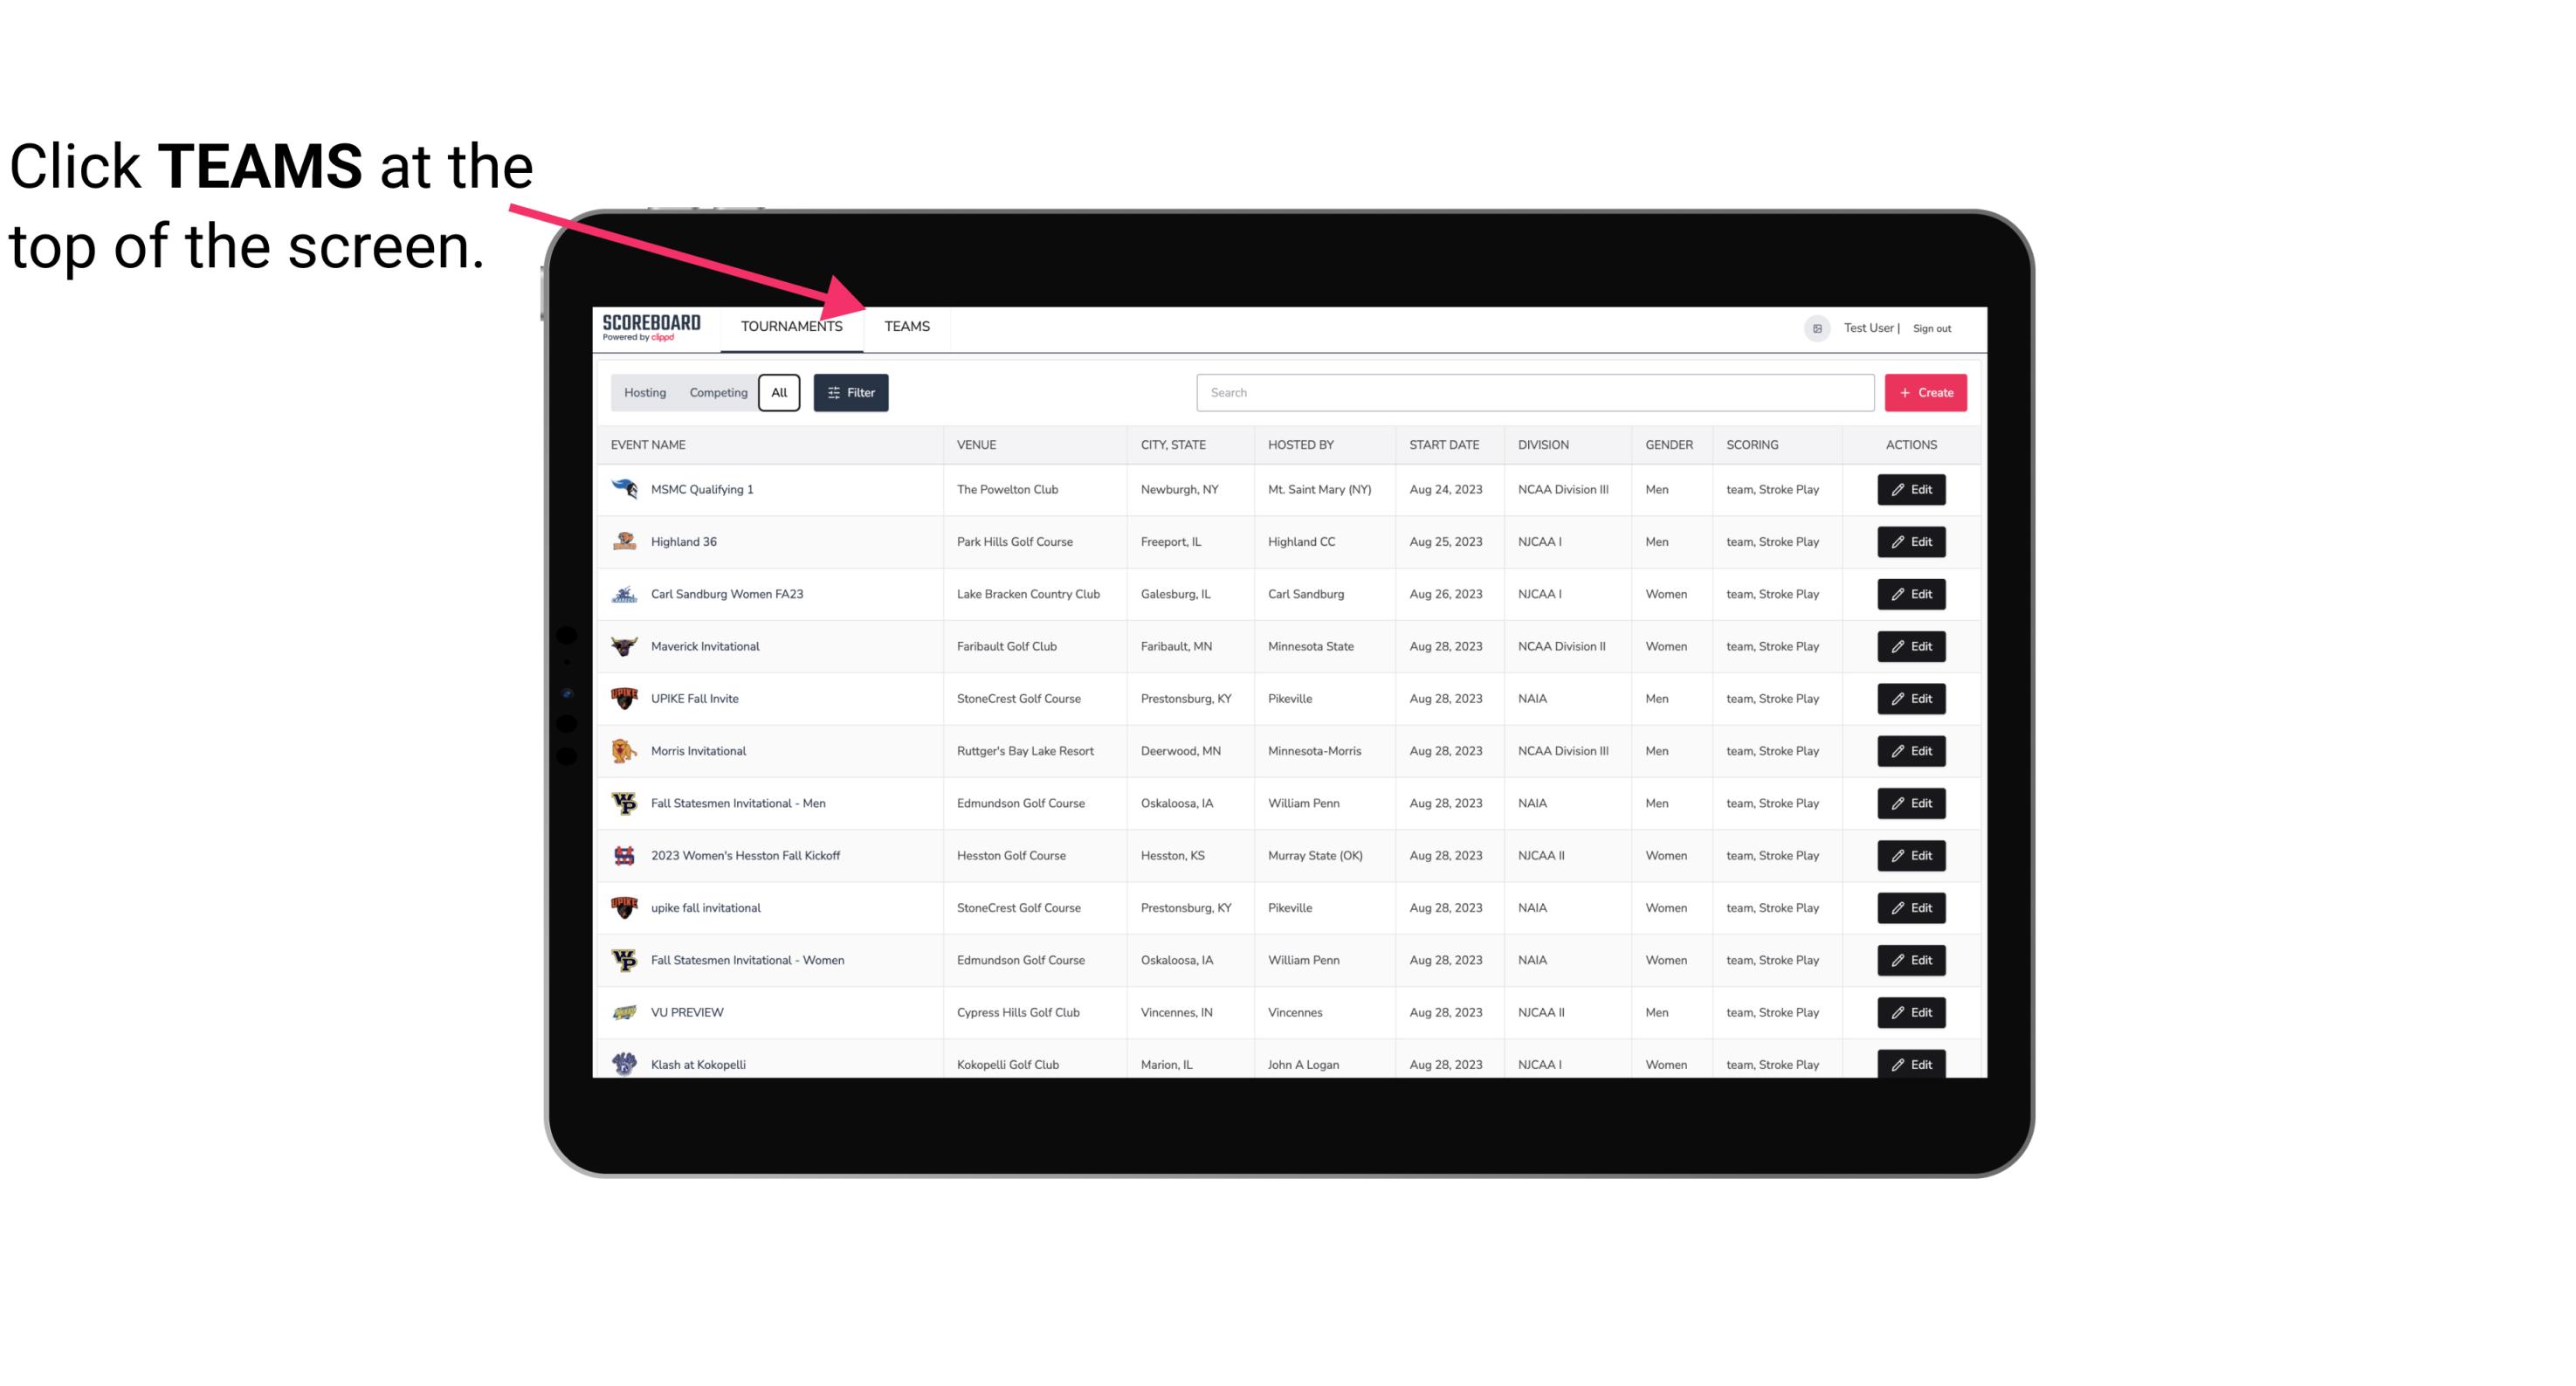Select the Competing toggle filter
The width and height of the screenshot is (2576, 1386).
715,393
